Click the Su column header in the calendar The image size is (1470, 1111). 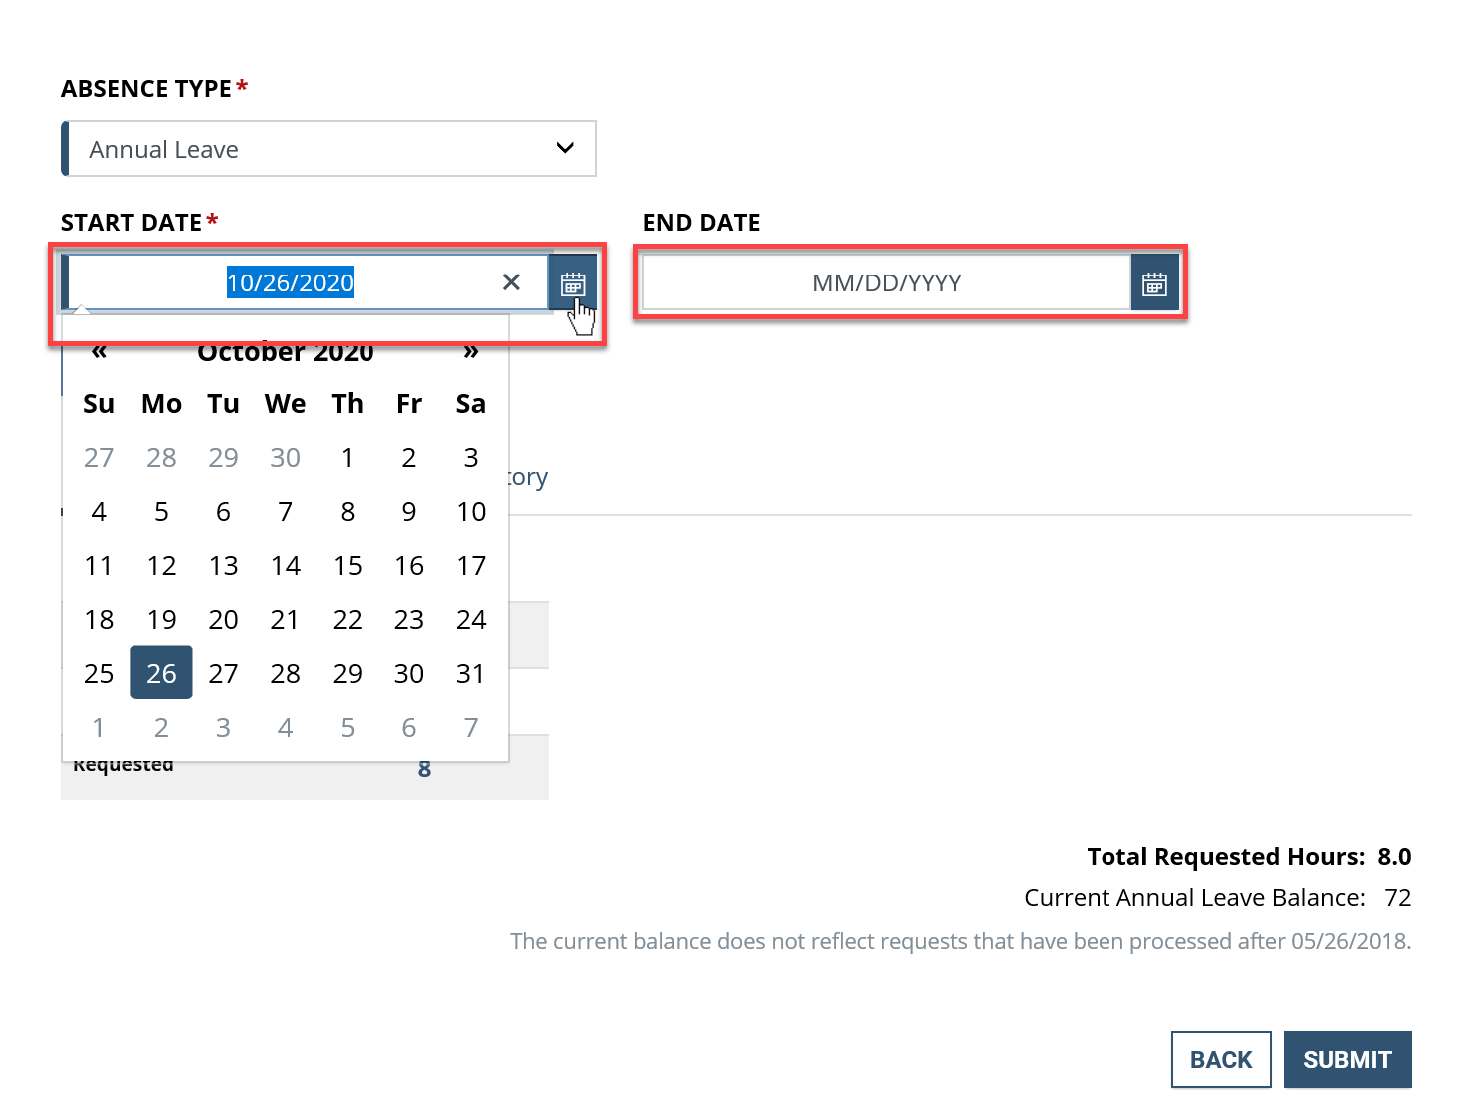(98, 403)
